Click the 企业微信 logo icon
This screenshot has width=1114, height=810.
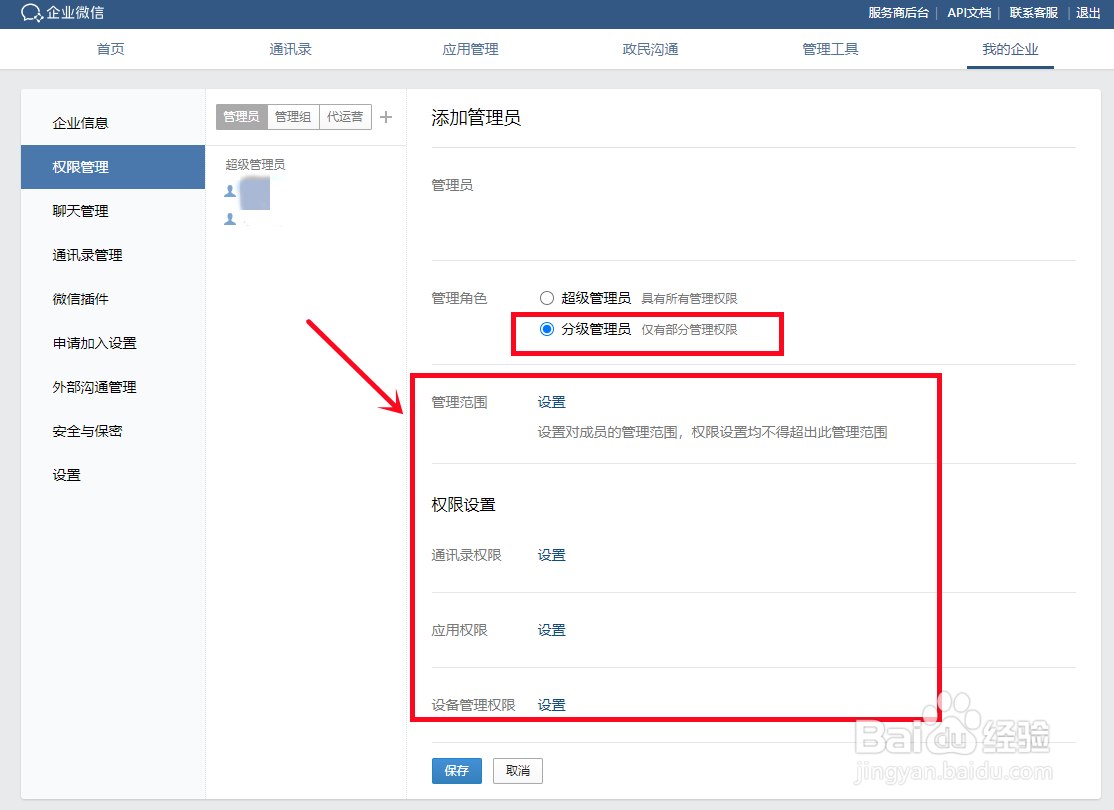(33, 14)
